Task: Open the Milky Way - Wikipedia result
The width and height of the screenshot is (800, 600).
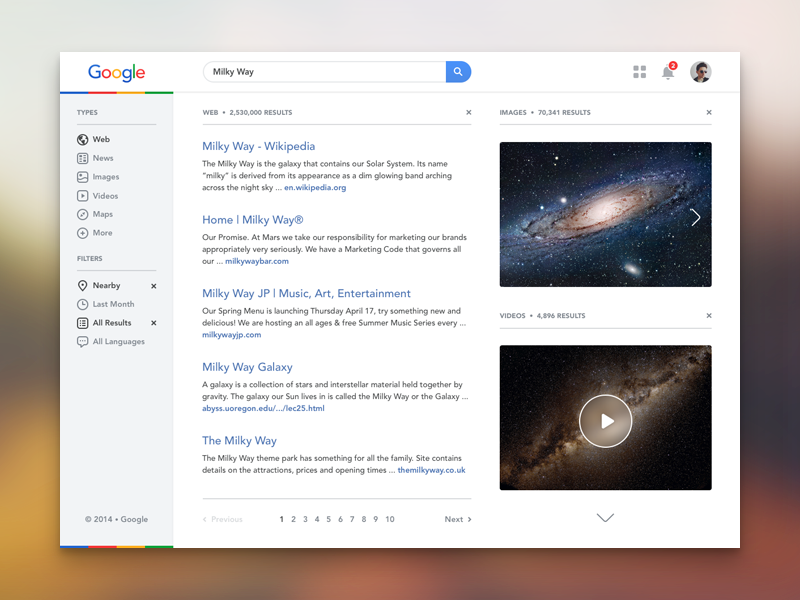Action: click(258, 146)
